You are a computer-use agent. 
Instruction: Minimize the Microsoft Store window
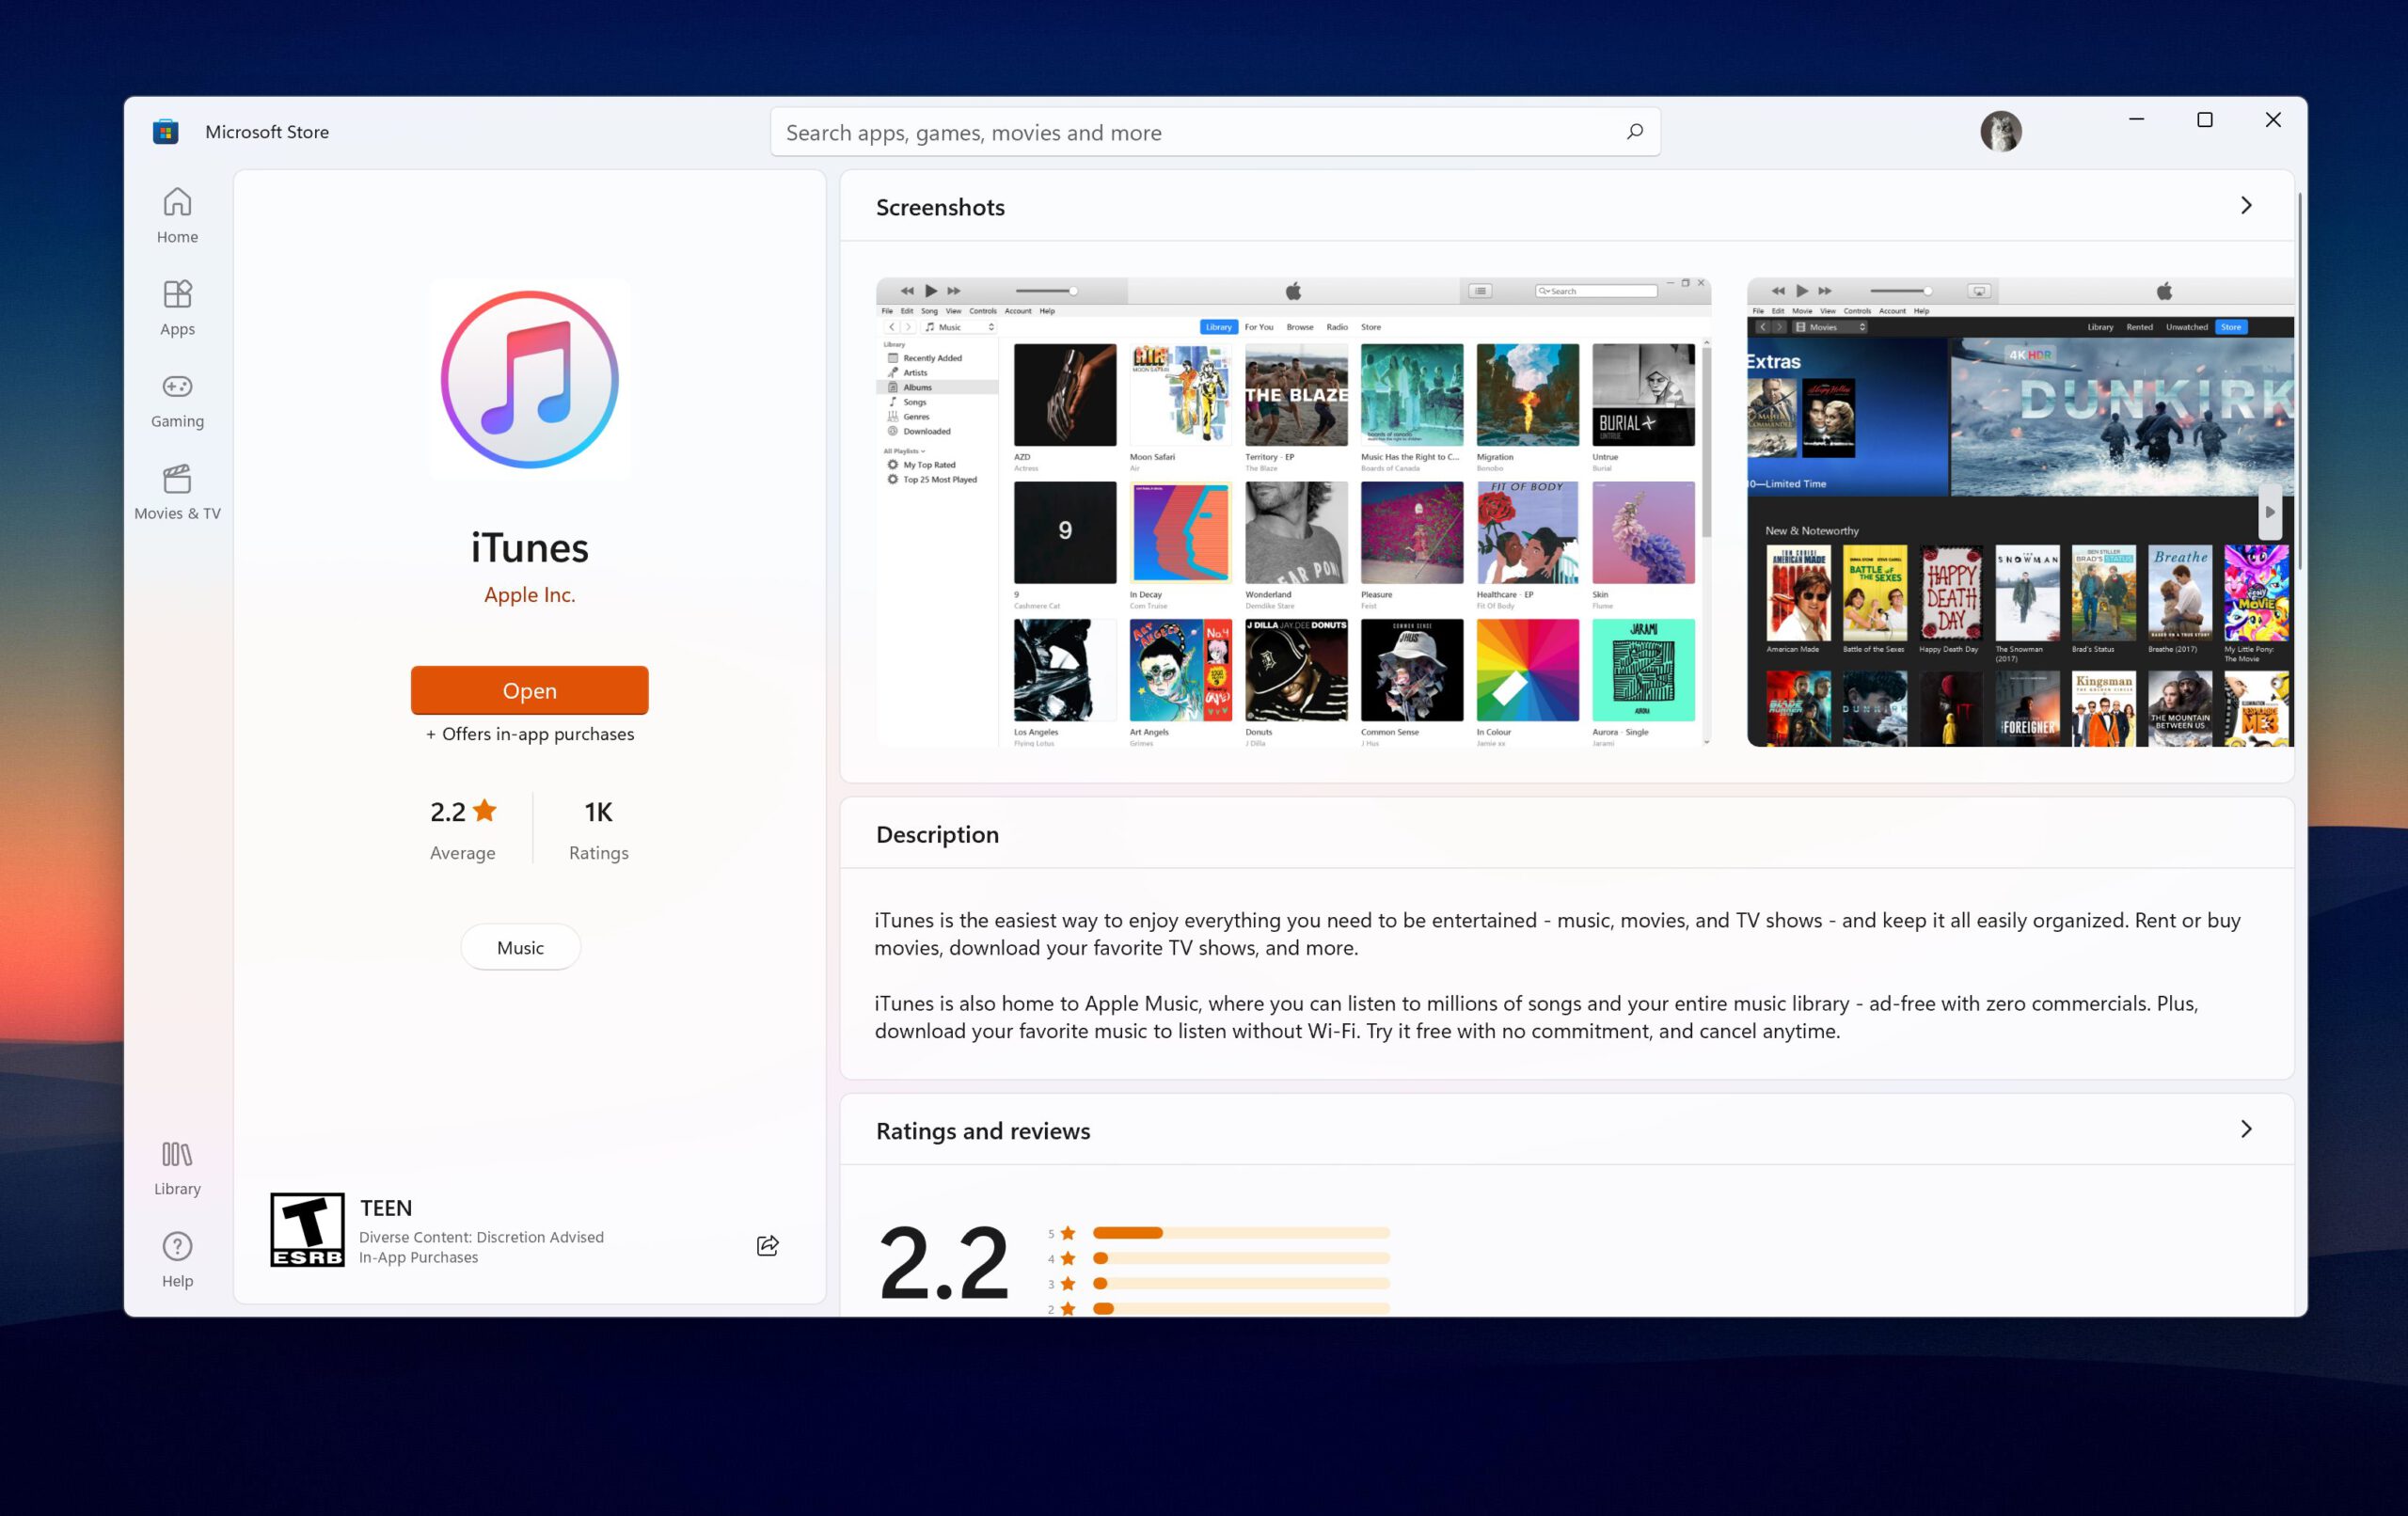tap(2137, 120)
